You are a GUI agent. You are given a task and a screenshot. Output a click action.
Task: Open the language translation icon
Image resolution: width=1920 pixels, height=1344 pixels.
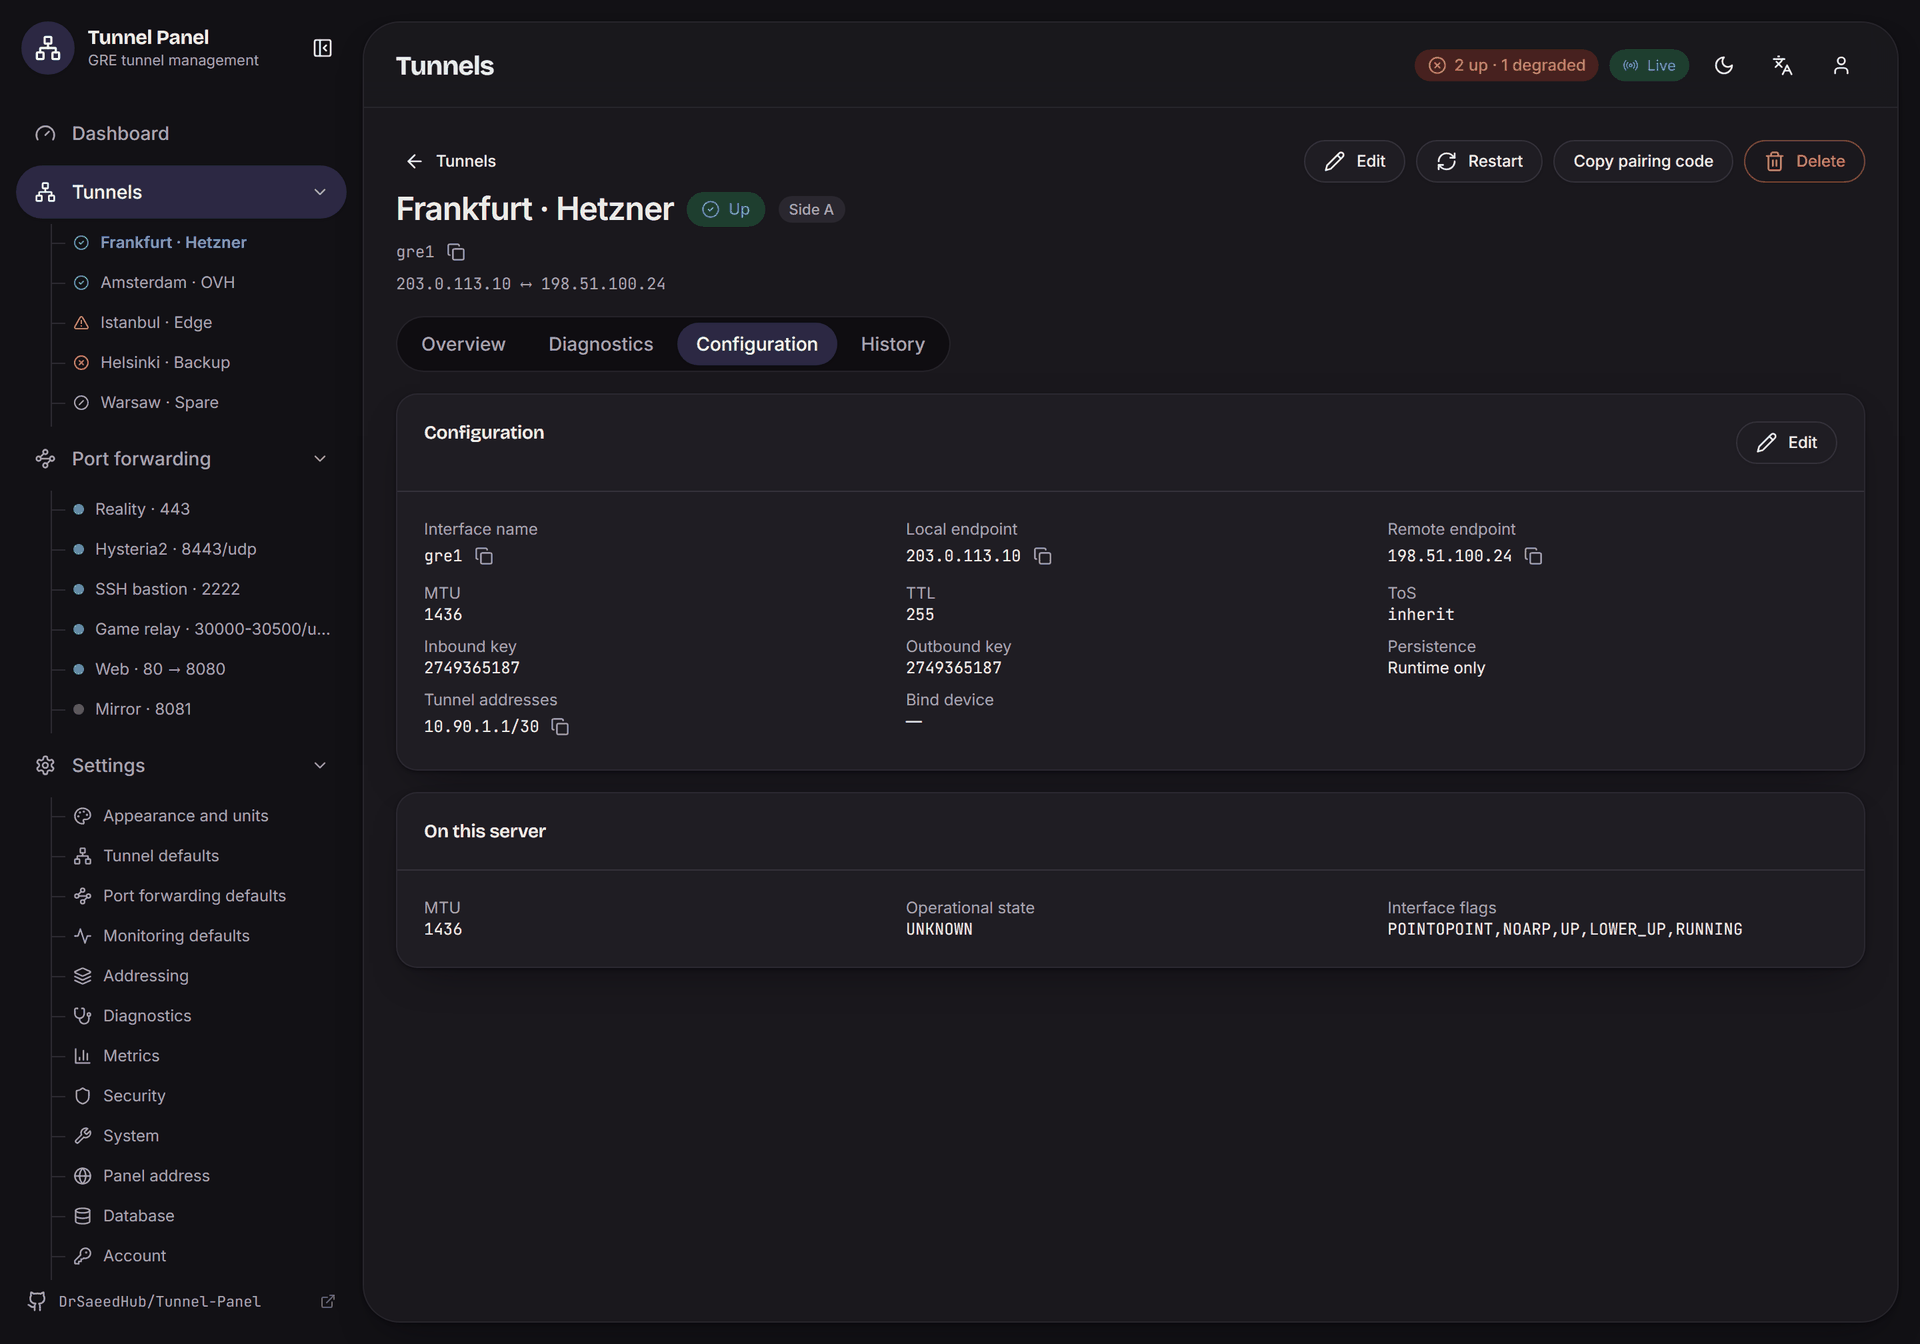pos(1782,65)
